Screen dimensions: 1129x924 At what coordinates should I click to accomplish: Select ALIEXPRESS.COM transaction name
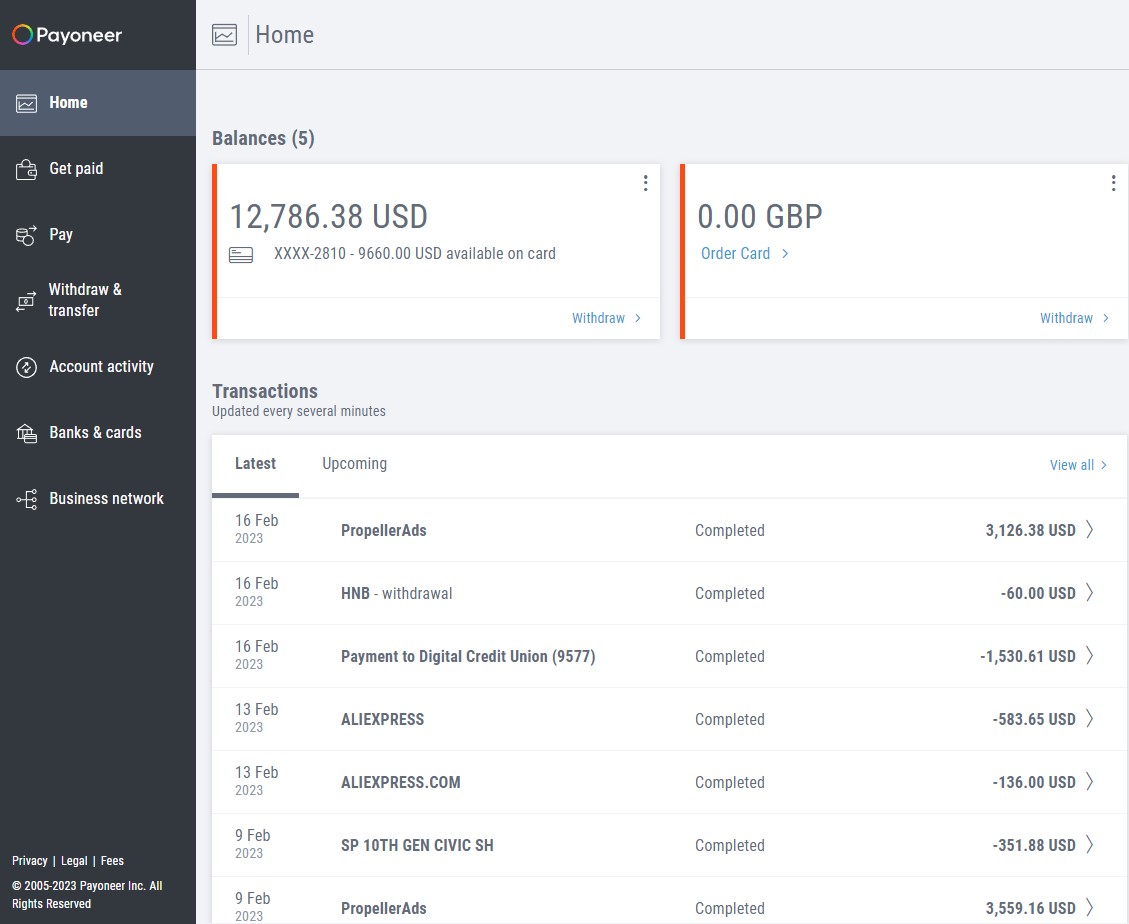400,782
